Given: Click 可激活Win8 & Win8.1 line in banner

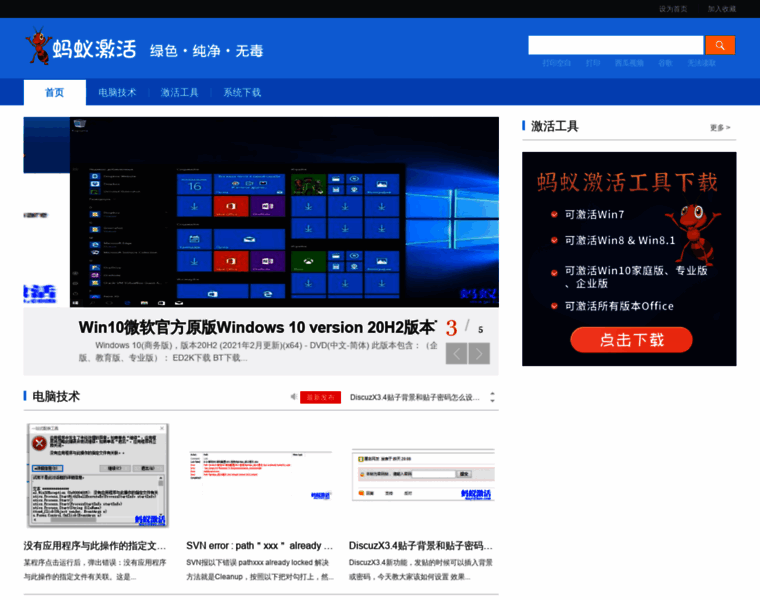Looking at the screenshot, I should [x=619, y=240].
